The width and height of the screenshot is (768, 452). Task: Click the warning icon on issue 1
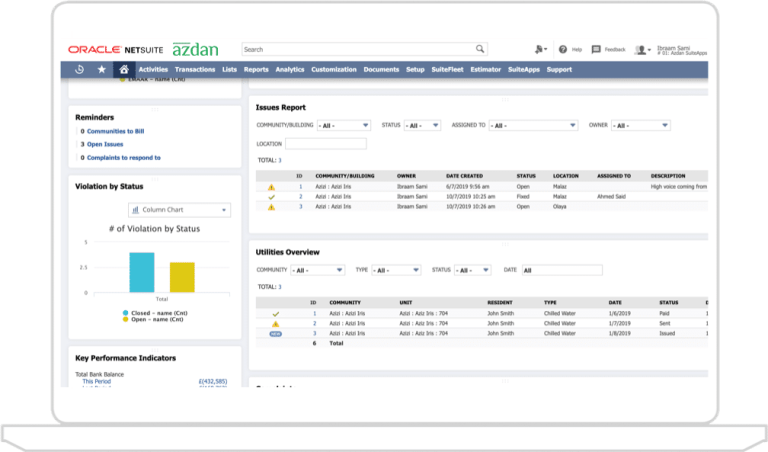point(271,187)
